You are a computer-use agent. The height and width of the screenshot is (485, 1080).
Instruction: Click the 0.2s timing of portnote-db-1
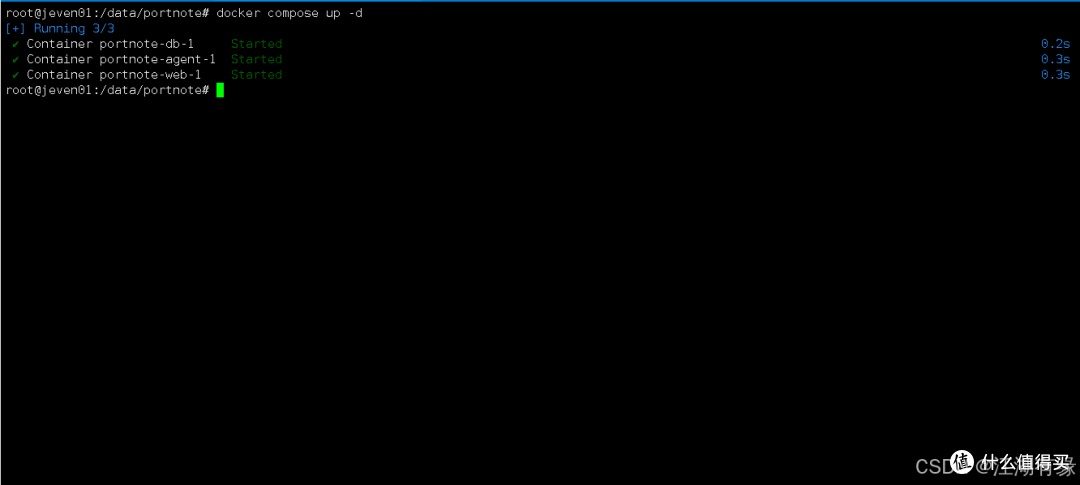(1055, 44)
